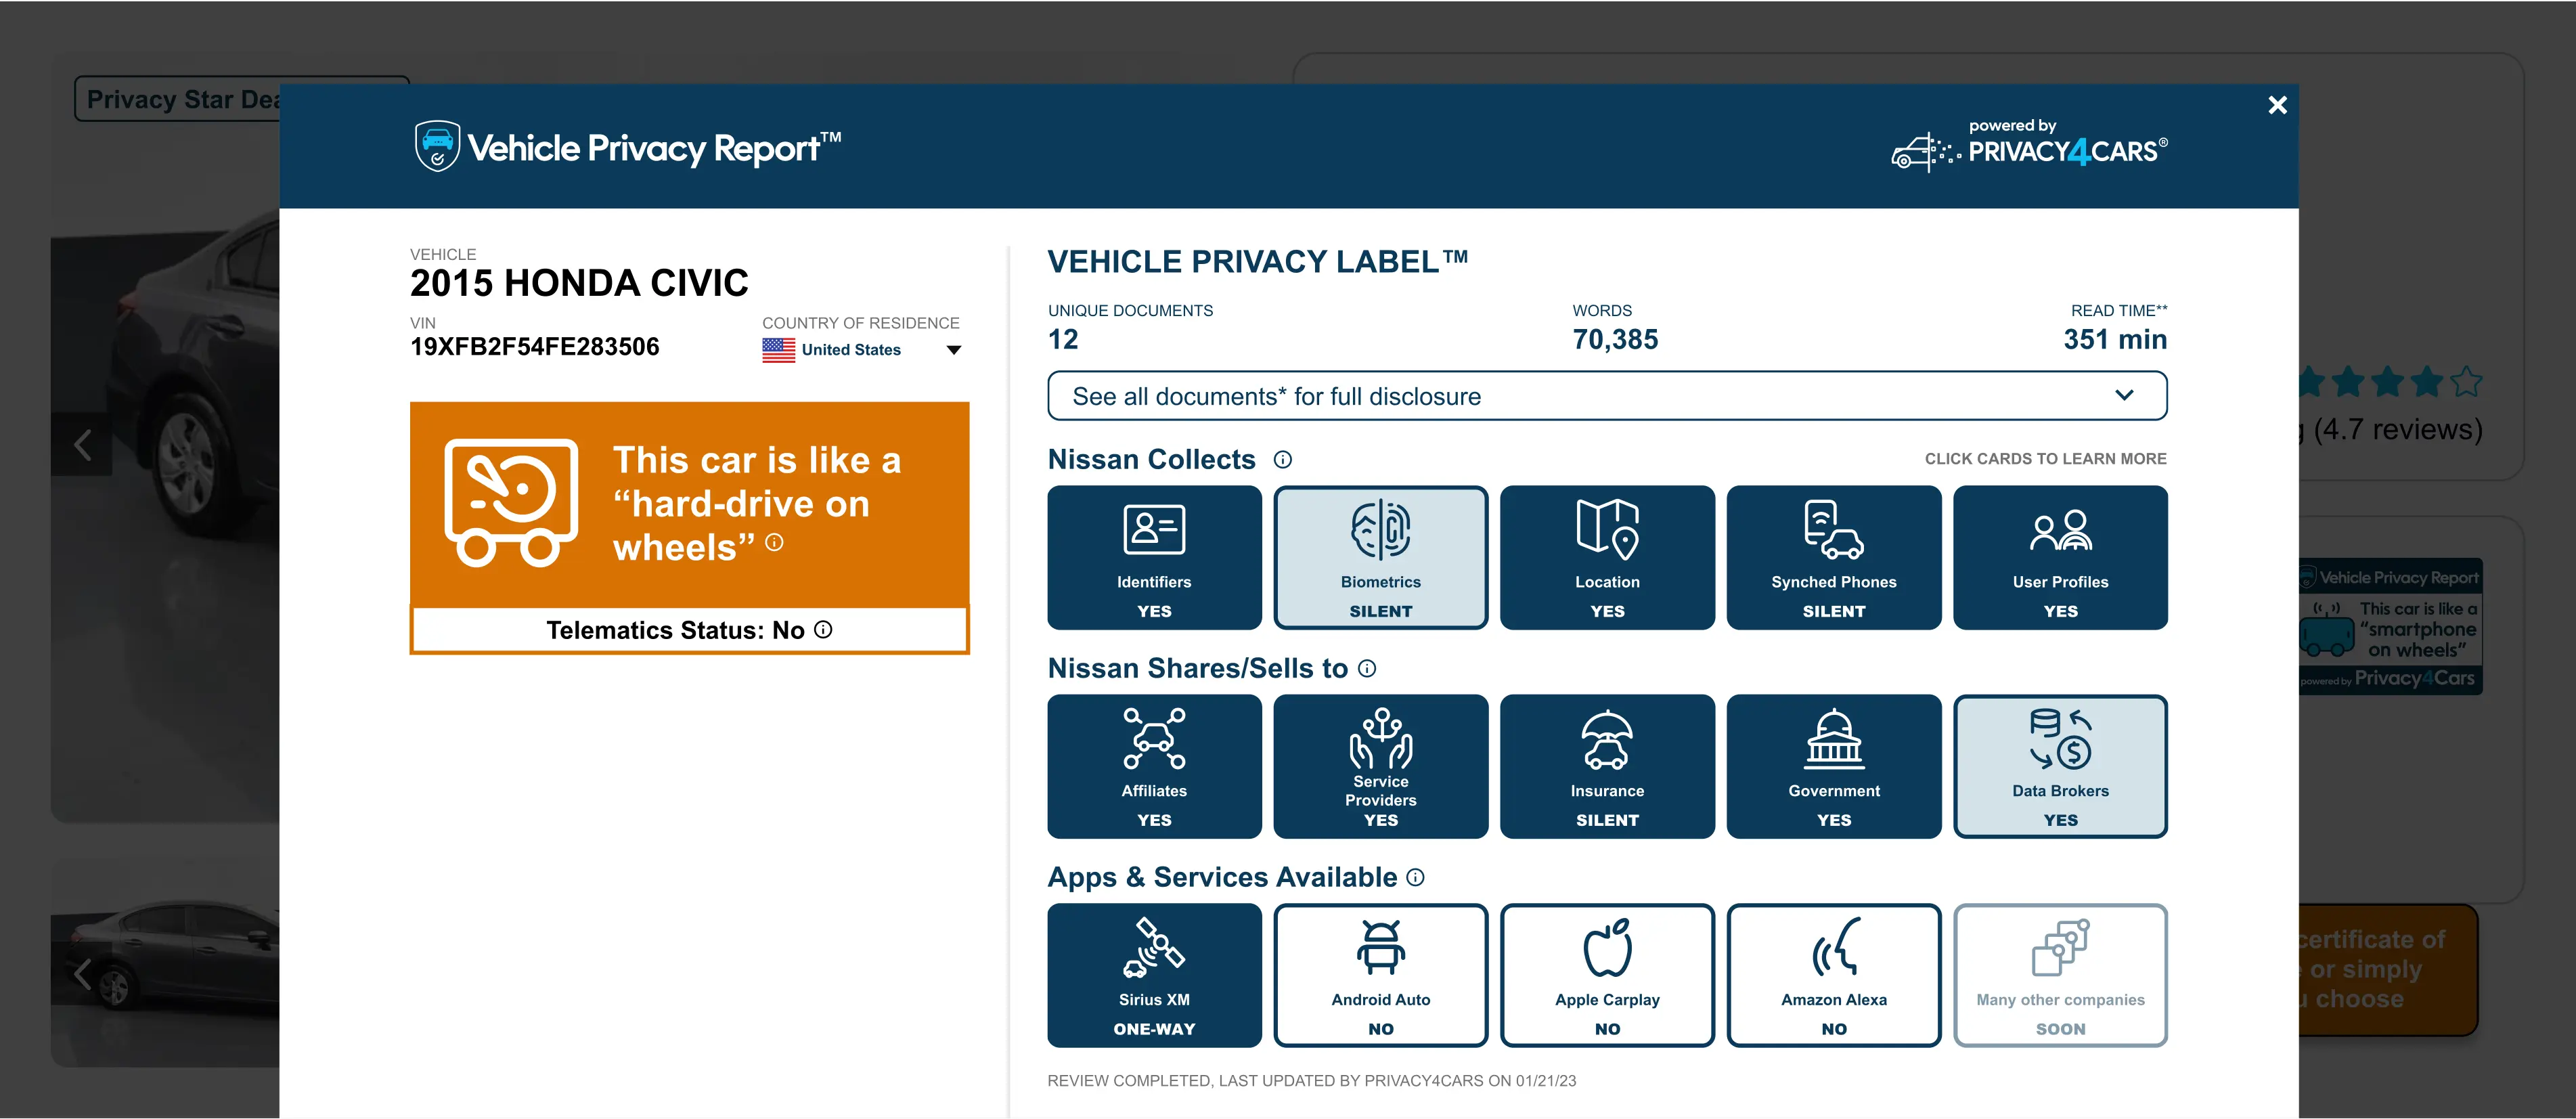The image size is (2576, 1119).
Task: Click the Privacy4Cars logo
Action: pyautogui.click(x=2030, y=147)
